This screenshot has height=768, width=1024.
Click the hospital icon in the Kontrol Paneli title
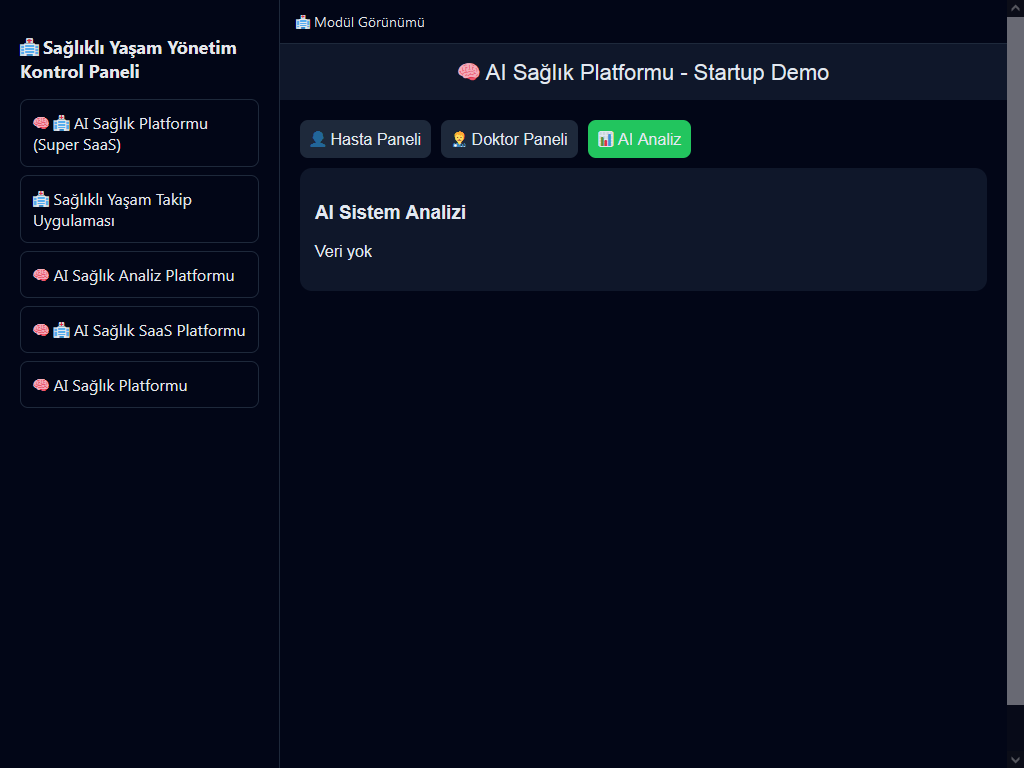tap(29, 48)
